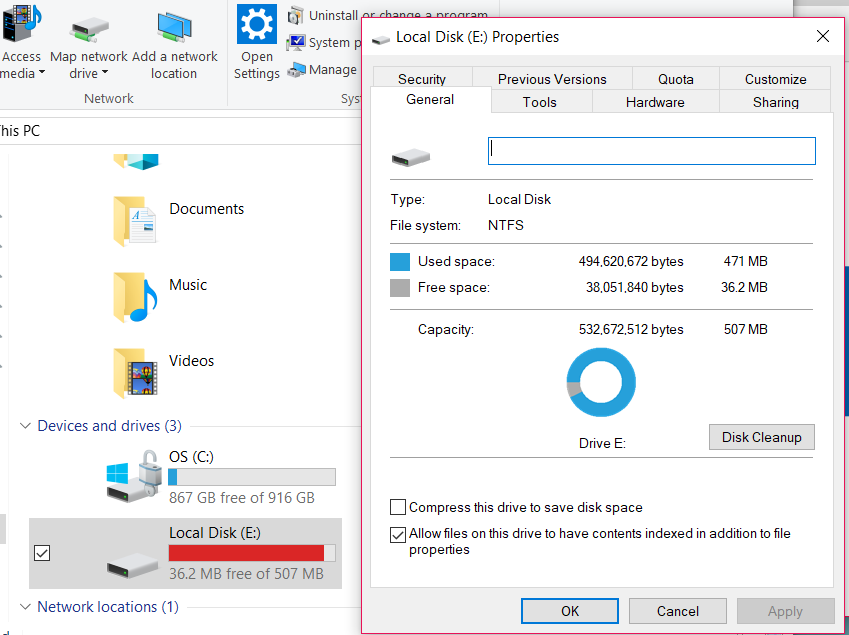Image resolution: width=849 pixels, height=635 pixels.
Task: Uncheck the Local Disk (E:) selection checkbox
Action: coord(42,553)
